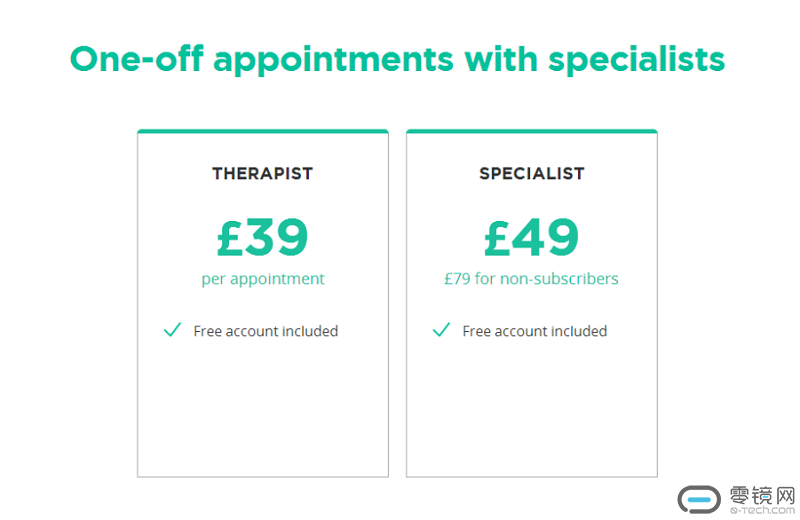Select the SPECIALIST card title

(x=531, y=173)
